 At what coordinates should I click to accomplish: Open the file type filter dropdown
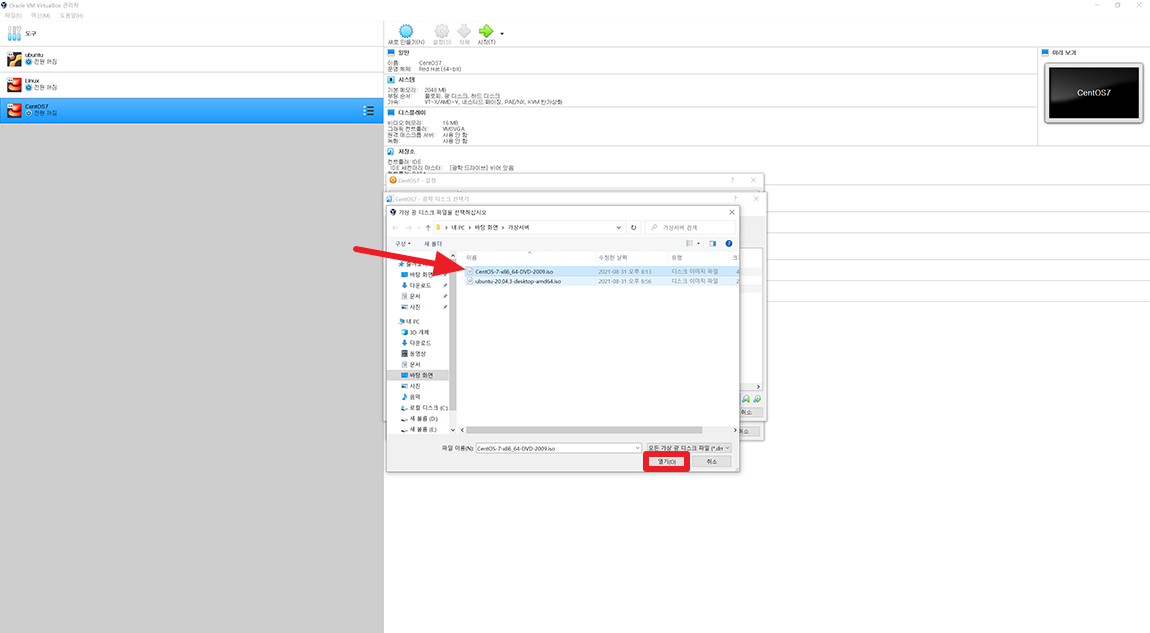pyautogui.click(x=689, y=448)
